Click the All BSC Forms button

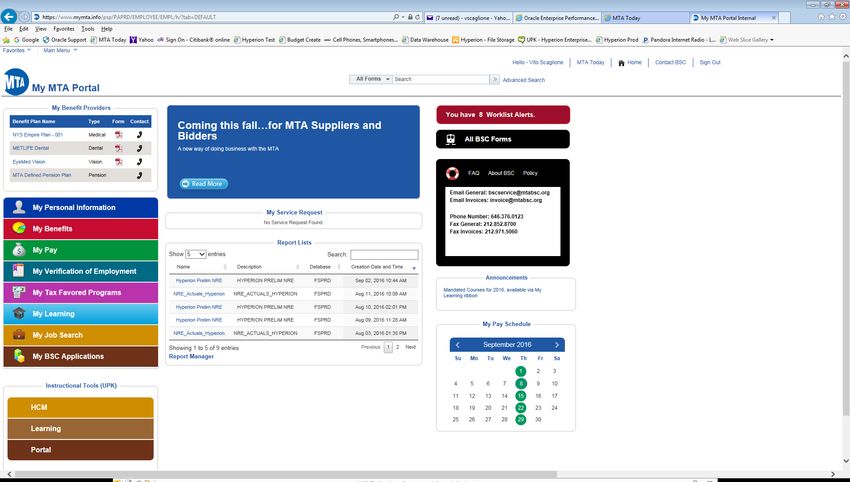[x=503, y=139]
